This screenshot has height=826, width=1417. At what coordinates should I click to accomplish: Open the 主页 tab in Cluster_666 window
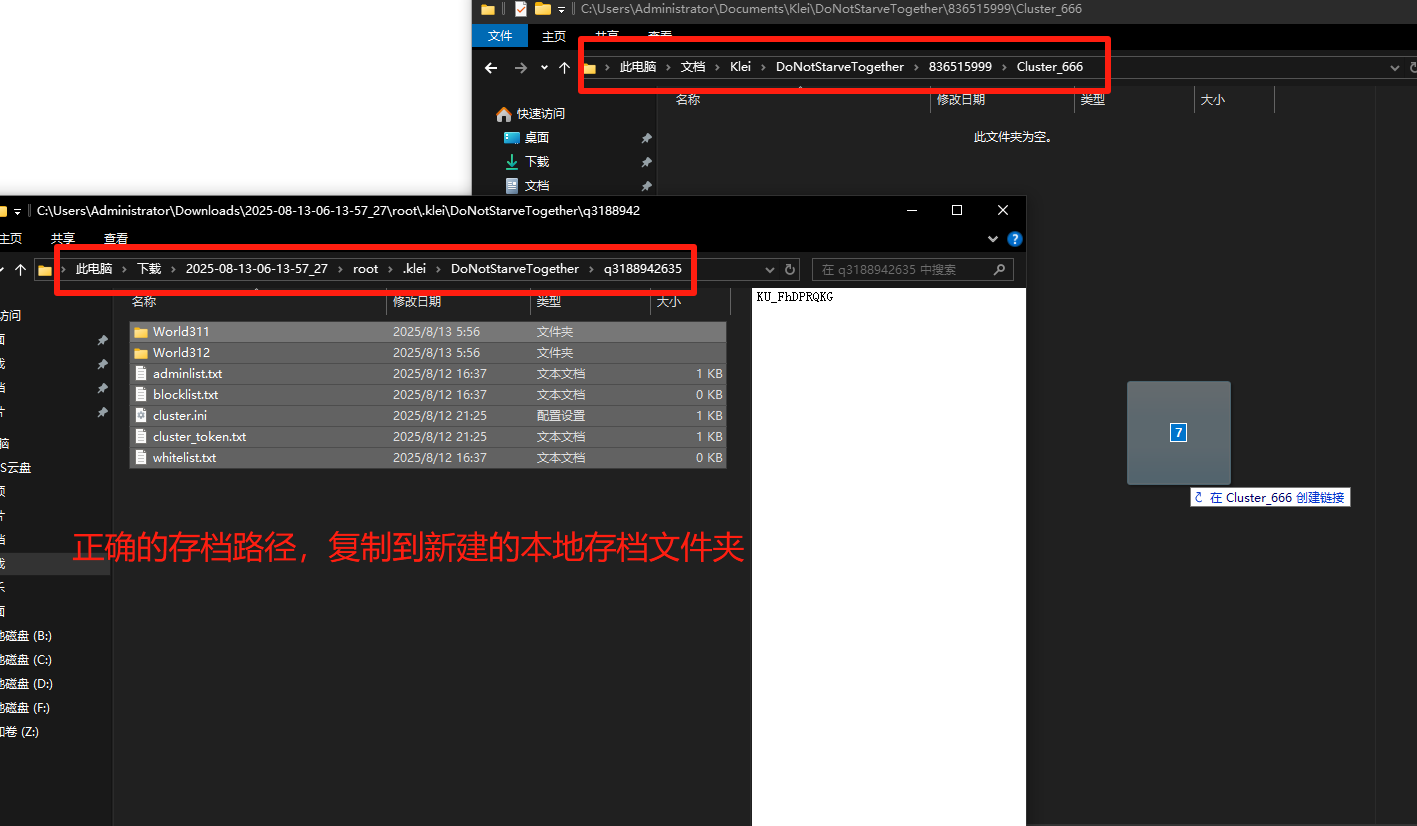point(554,36)
